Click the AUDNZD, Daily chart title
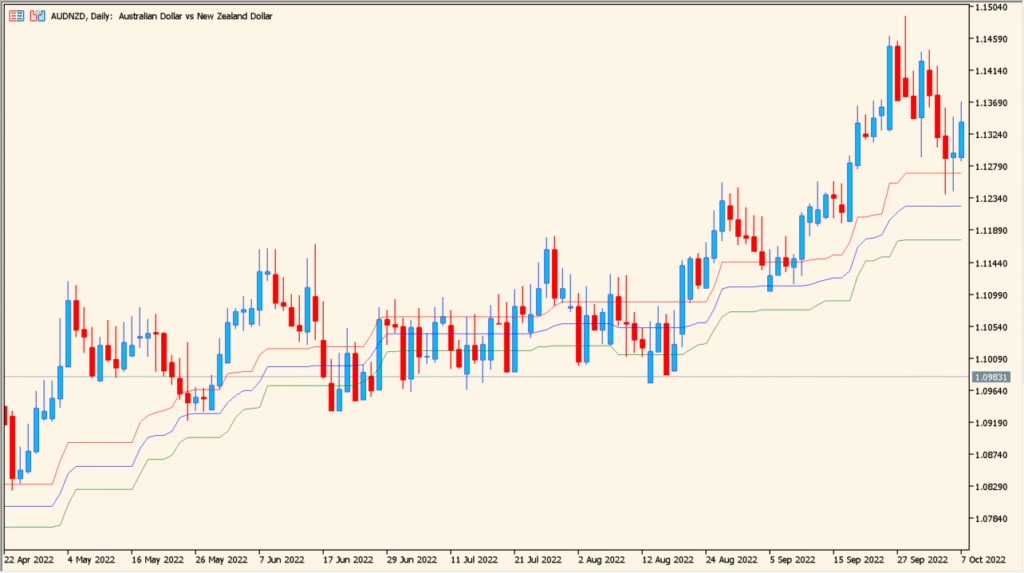 tap(161, 16)
